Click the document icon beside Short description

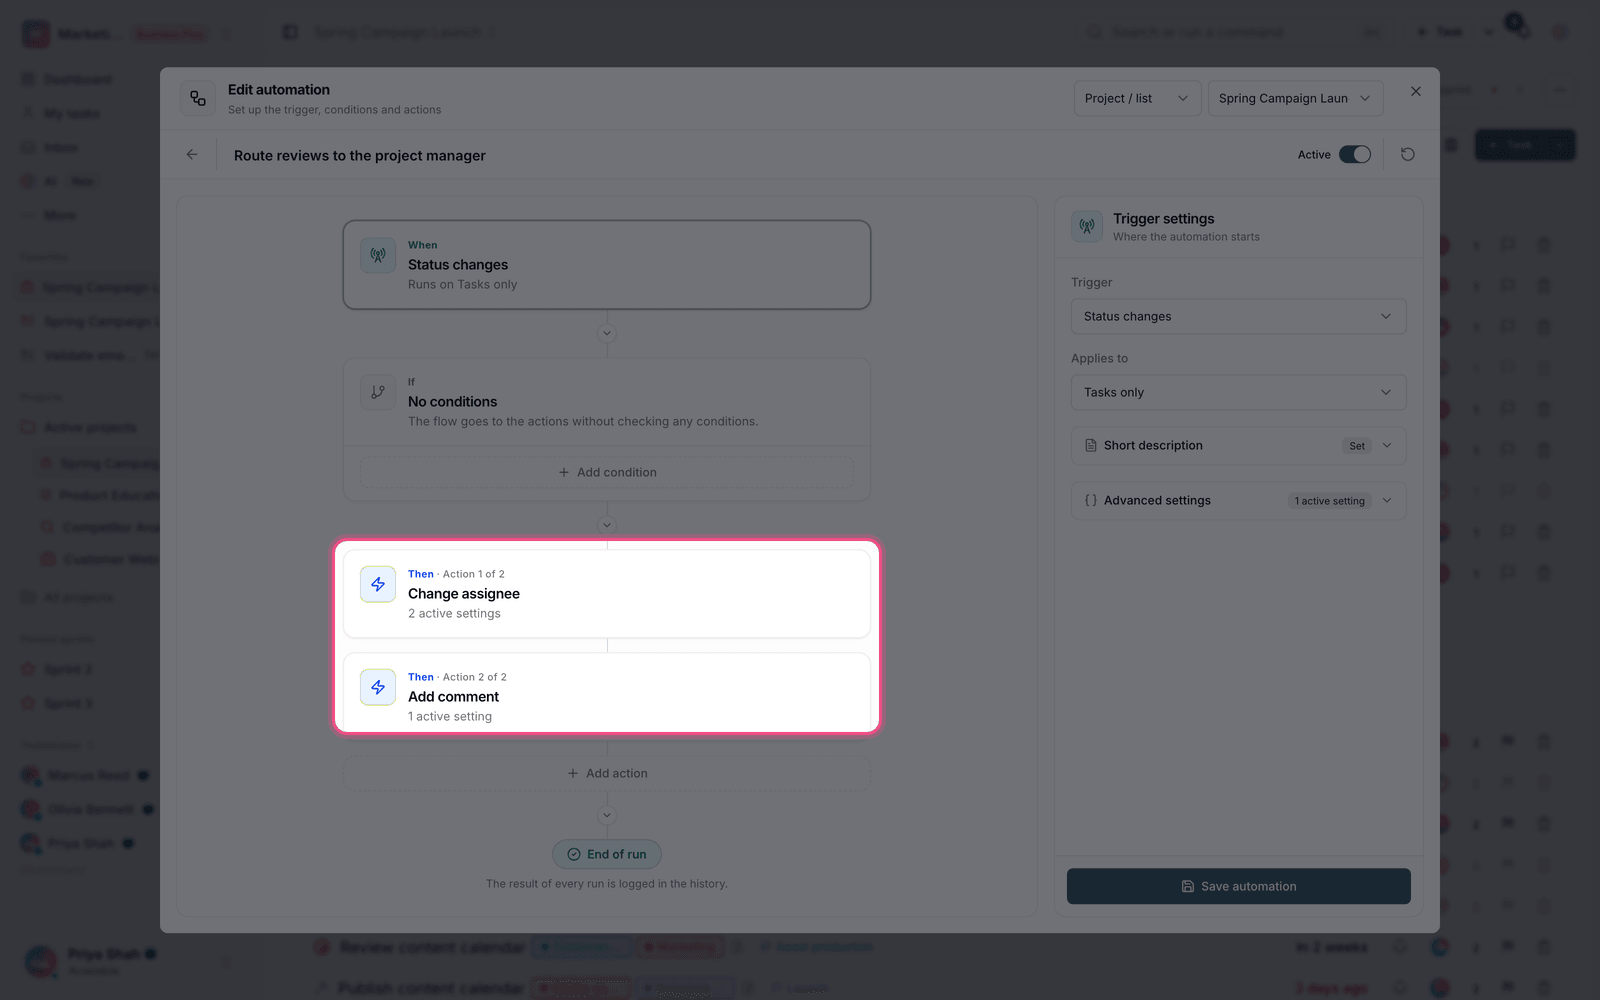(1091, 446)
